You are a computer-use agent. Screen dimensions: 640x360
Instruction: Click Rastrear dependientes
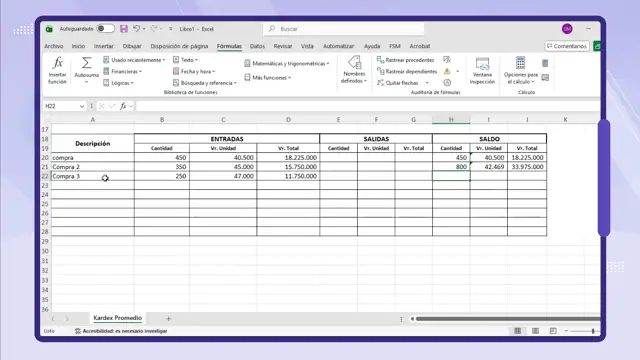407,71
